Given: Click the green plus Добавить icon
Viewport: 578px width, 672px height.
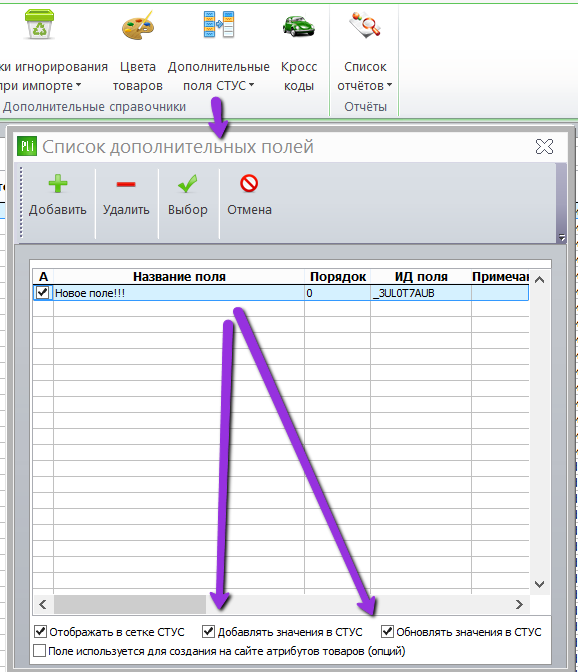Looking at the screenshot, I should point(58,184).
